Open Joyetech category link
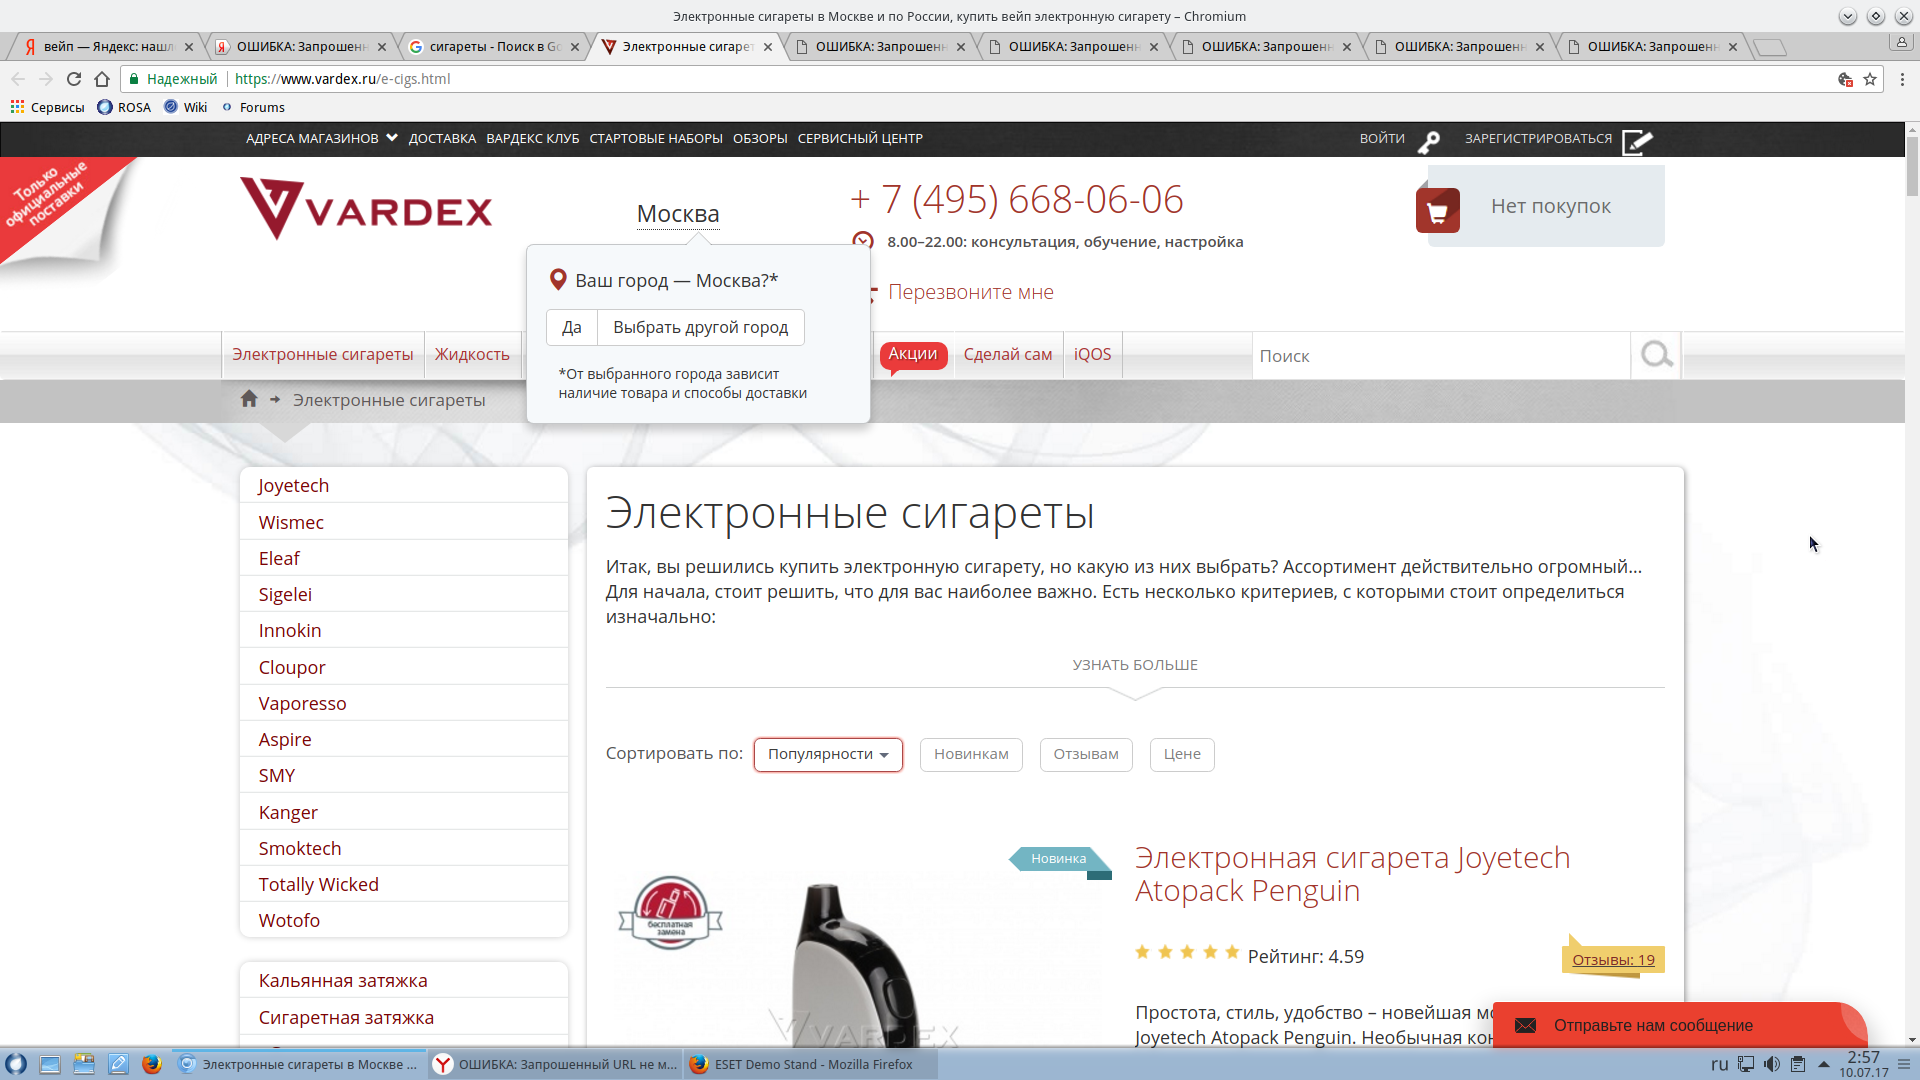This screenshot has width=1920, height=1080. pos(293,485)
